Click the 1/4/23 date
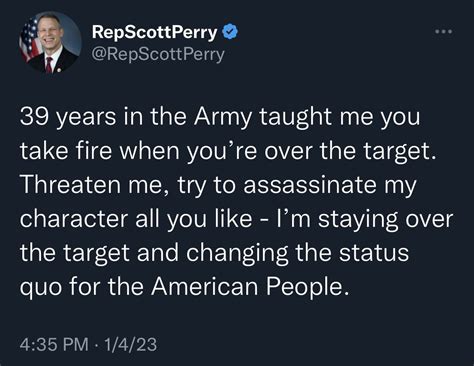Viewport: 474px width, 366px height. (130, 344)
